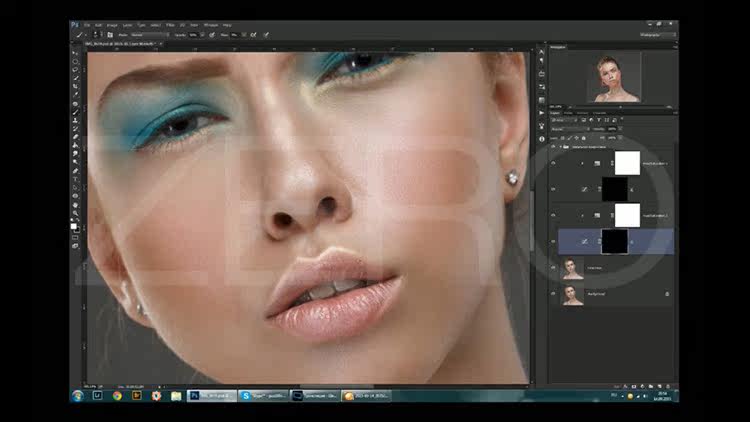Select the Eraser tool
Viewport: 750px width, 422px height.
pyautogui.click(x=75, y=137)
